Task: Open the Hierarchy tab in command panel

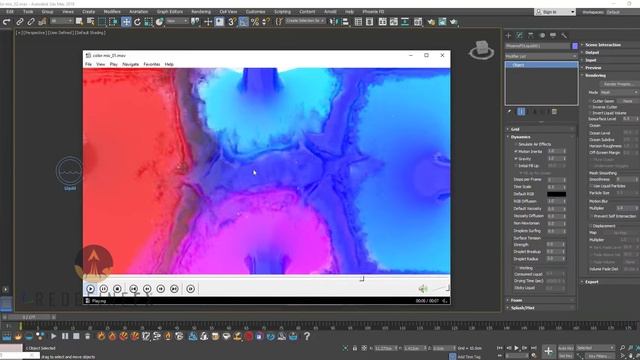Action: click(531, 36)
